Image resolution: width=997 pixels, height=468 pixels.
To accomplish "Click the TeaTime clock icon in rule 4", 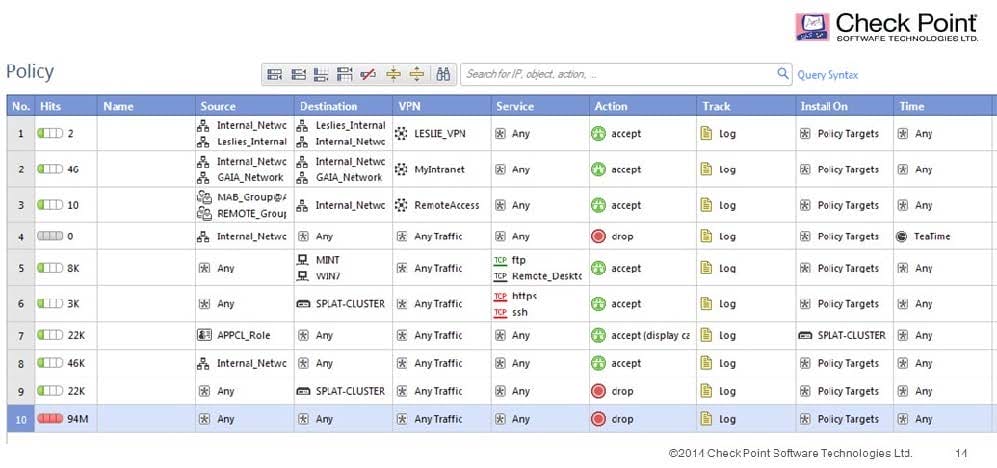I will 902,236.
